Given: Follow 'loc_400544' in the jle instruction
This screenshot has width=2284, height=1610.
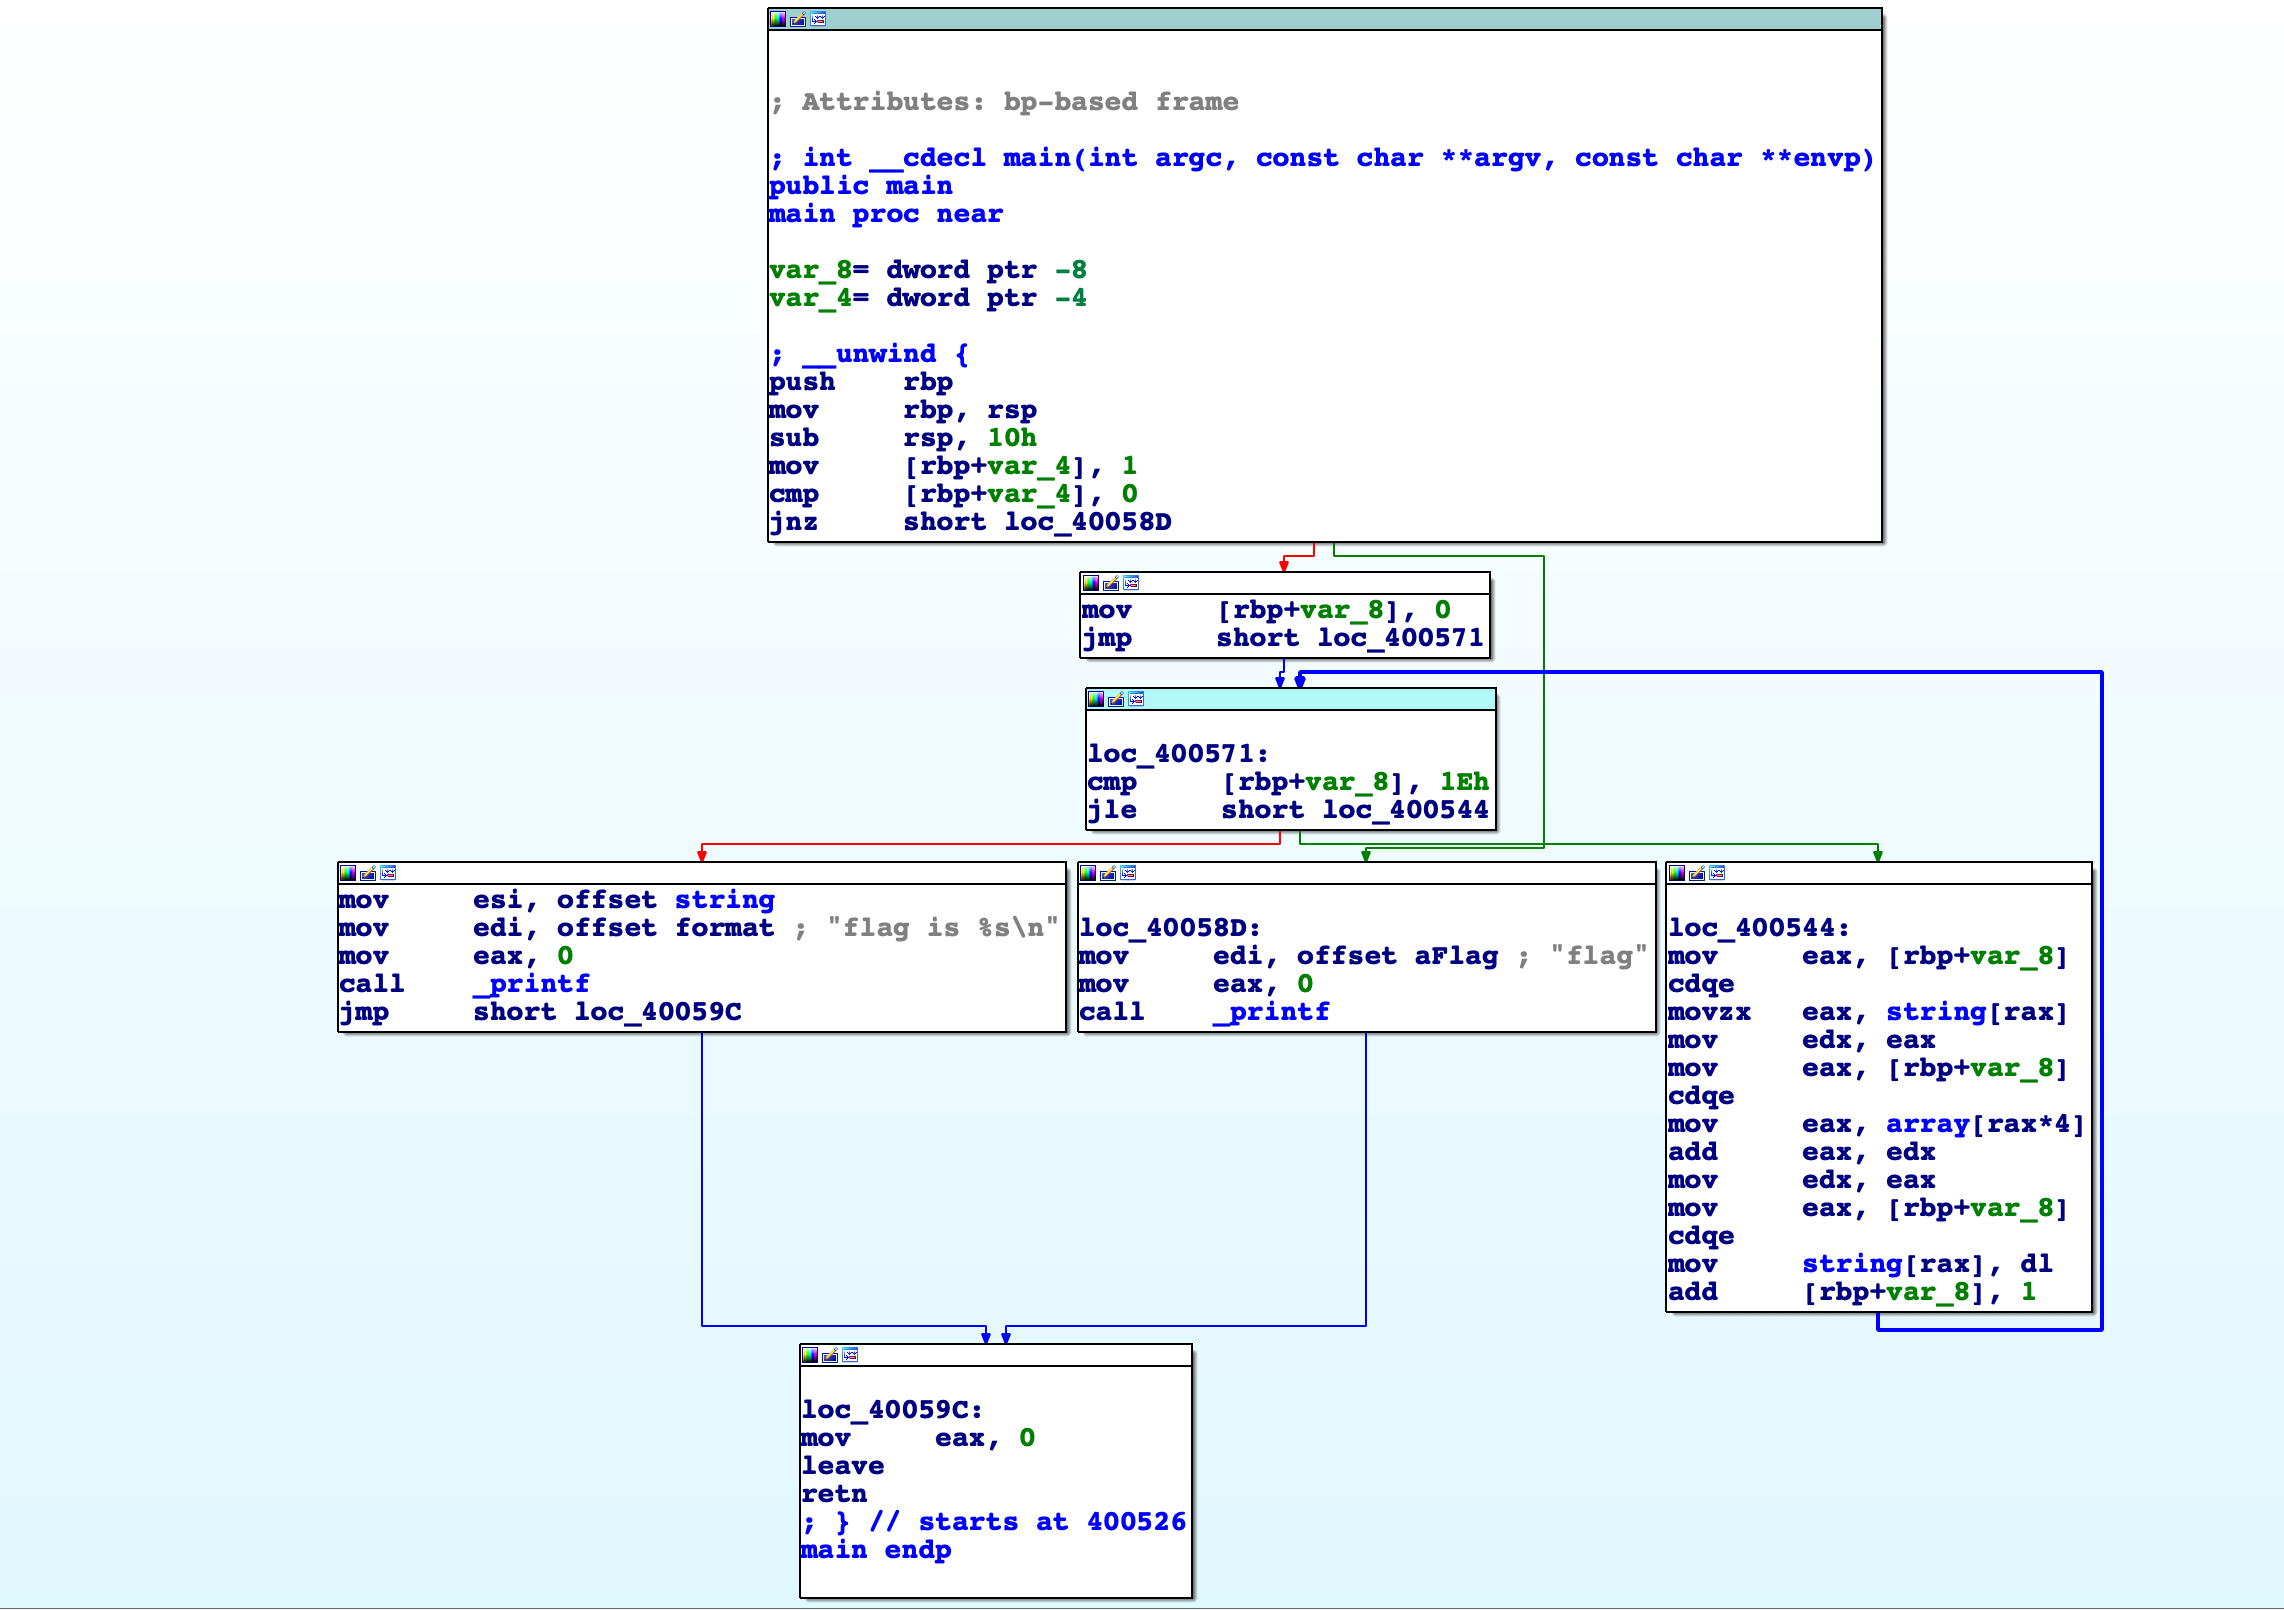Looking at the screenshot, I should pos(1405,810).
